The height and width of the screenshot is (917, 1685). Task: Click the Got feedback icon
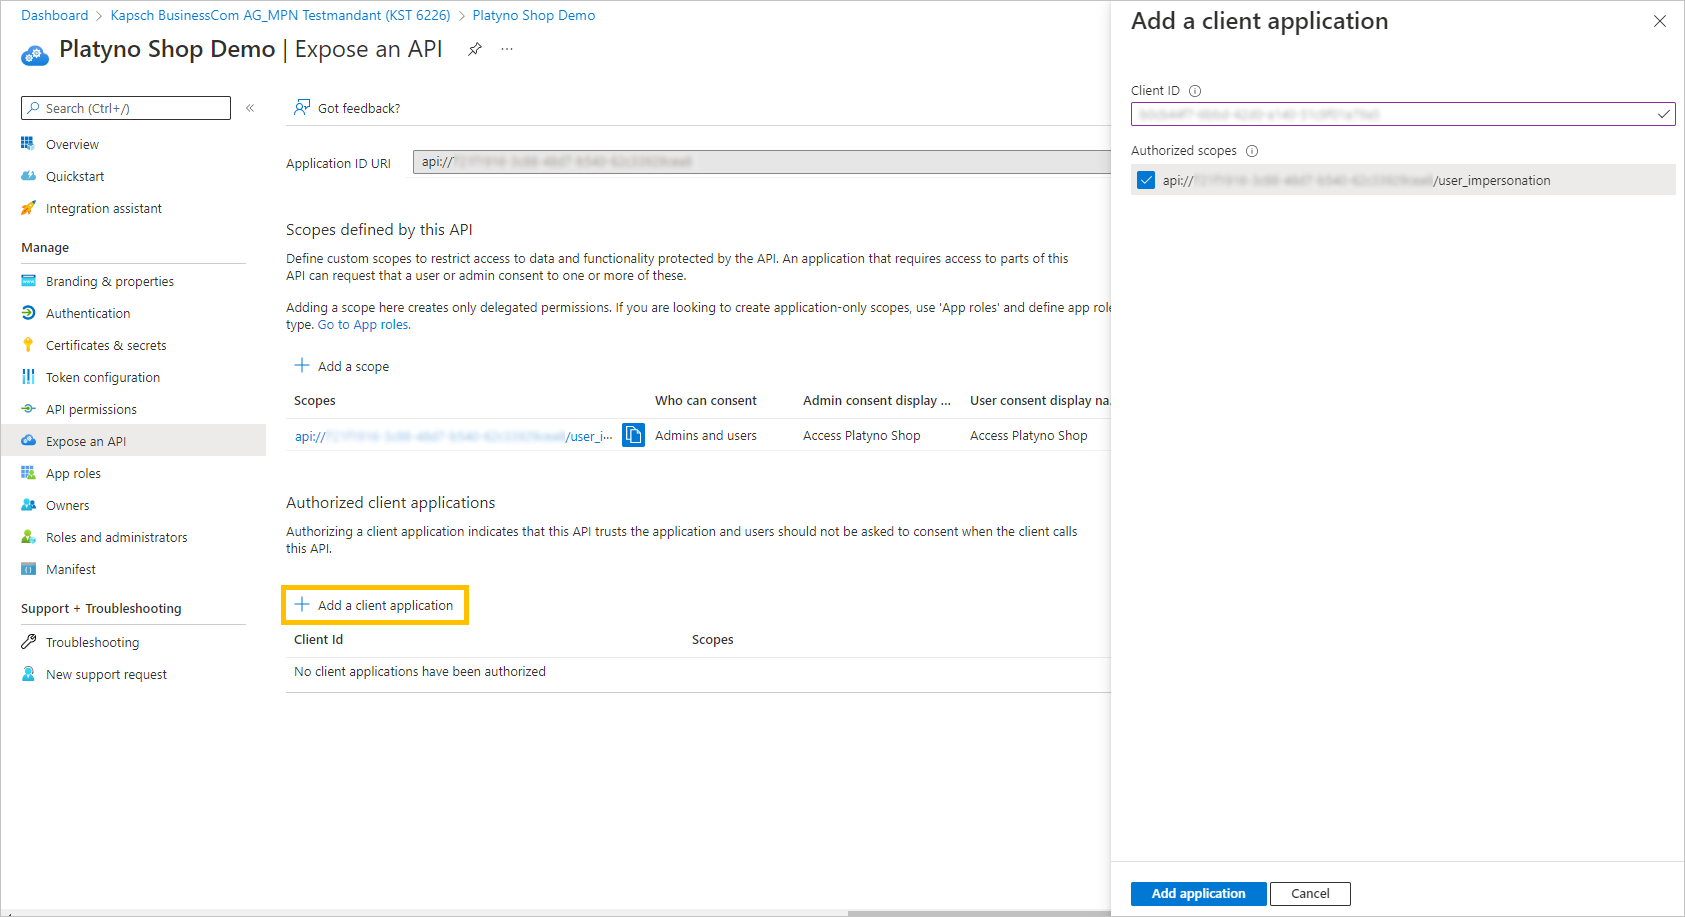coord(301,108)
